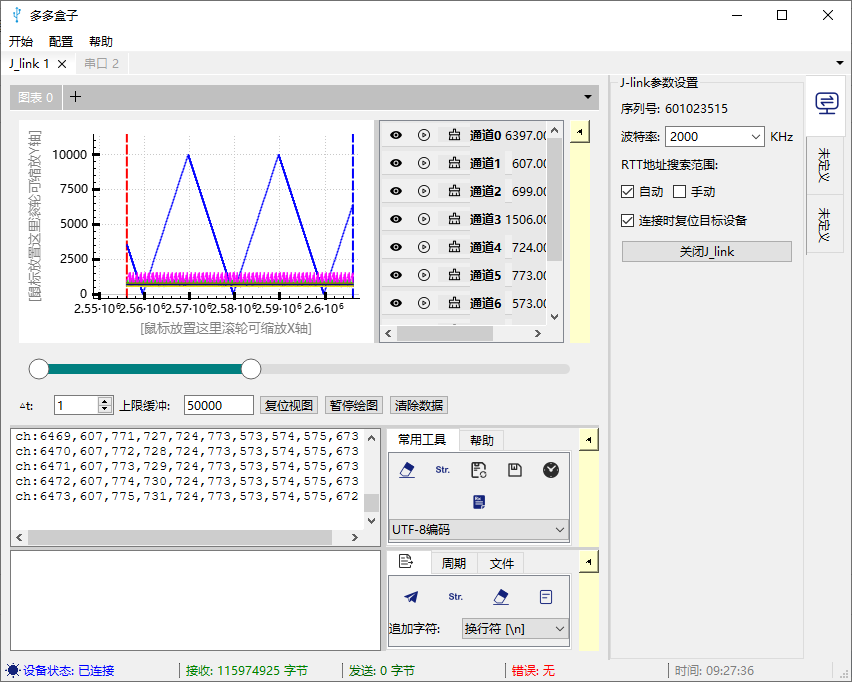Click the broom icon for 通道6
852x682 pixels.
click(454, 303)
